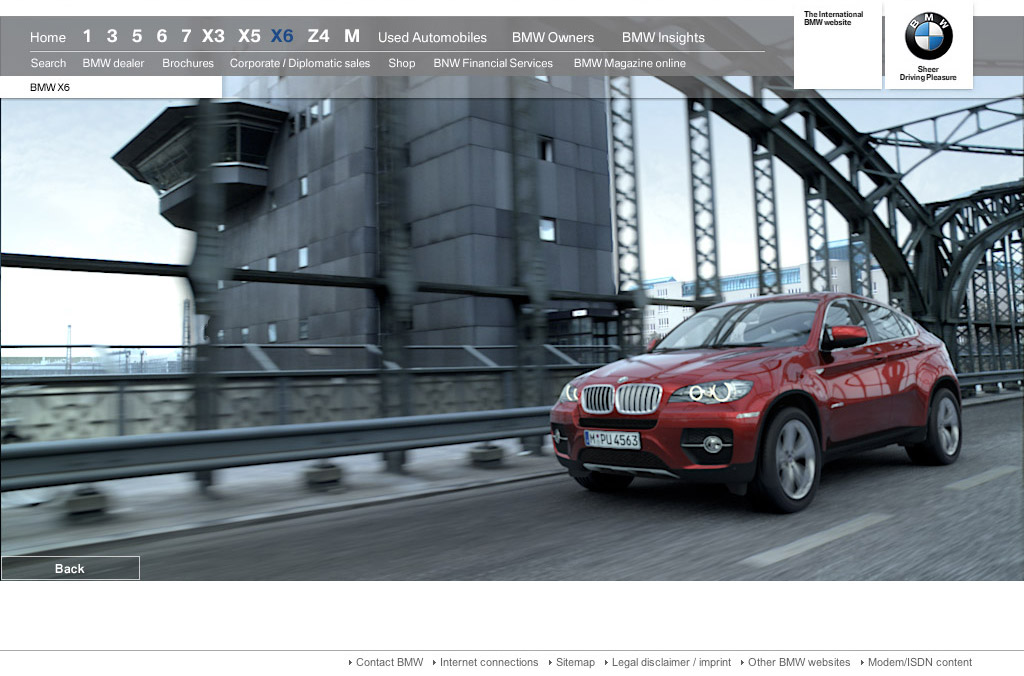Open the 1 Series model page
This screenshot has height=676, width=1024.
click(87, 36)
